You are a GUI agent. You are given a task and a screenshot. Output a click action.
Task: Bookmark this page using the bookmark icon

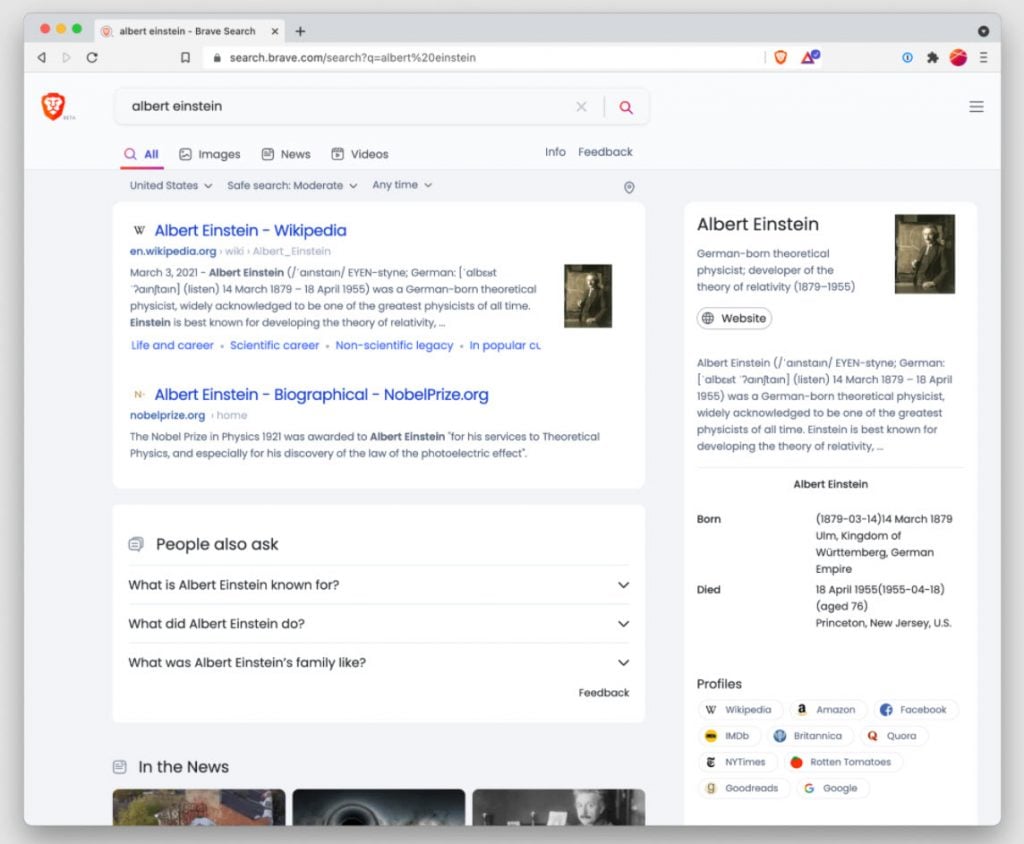pos(185,57)
